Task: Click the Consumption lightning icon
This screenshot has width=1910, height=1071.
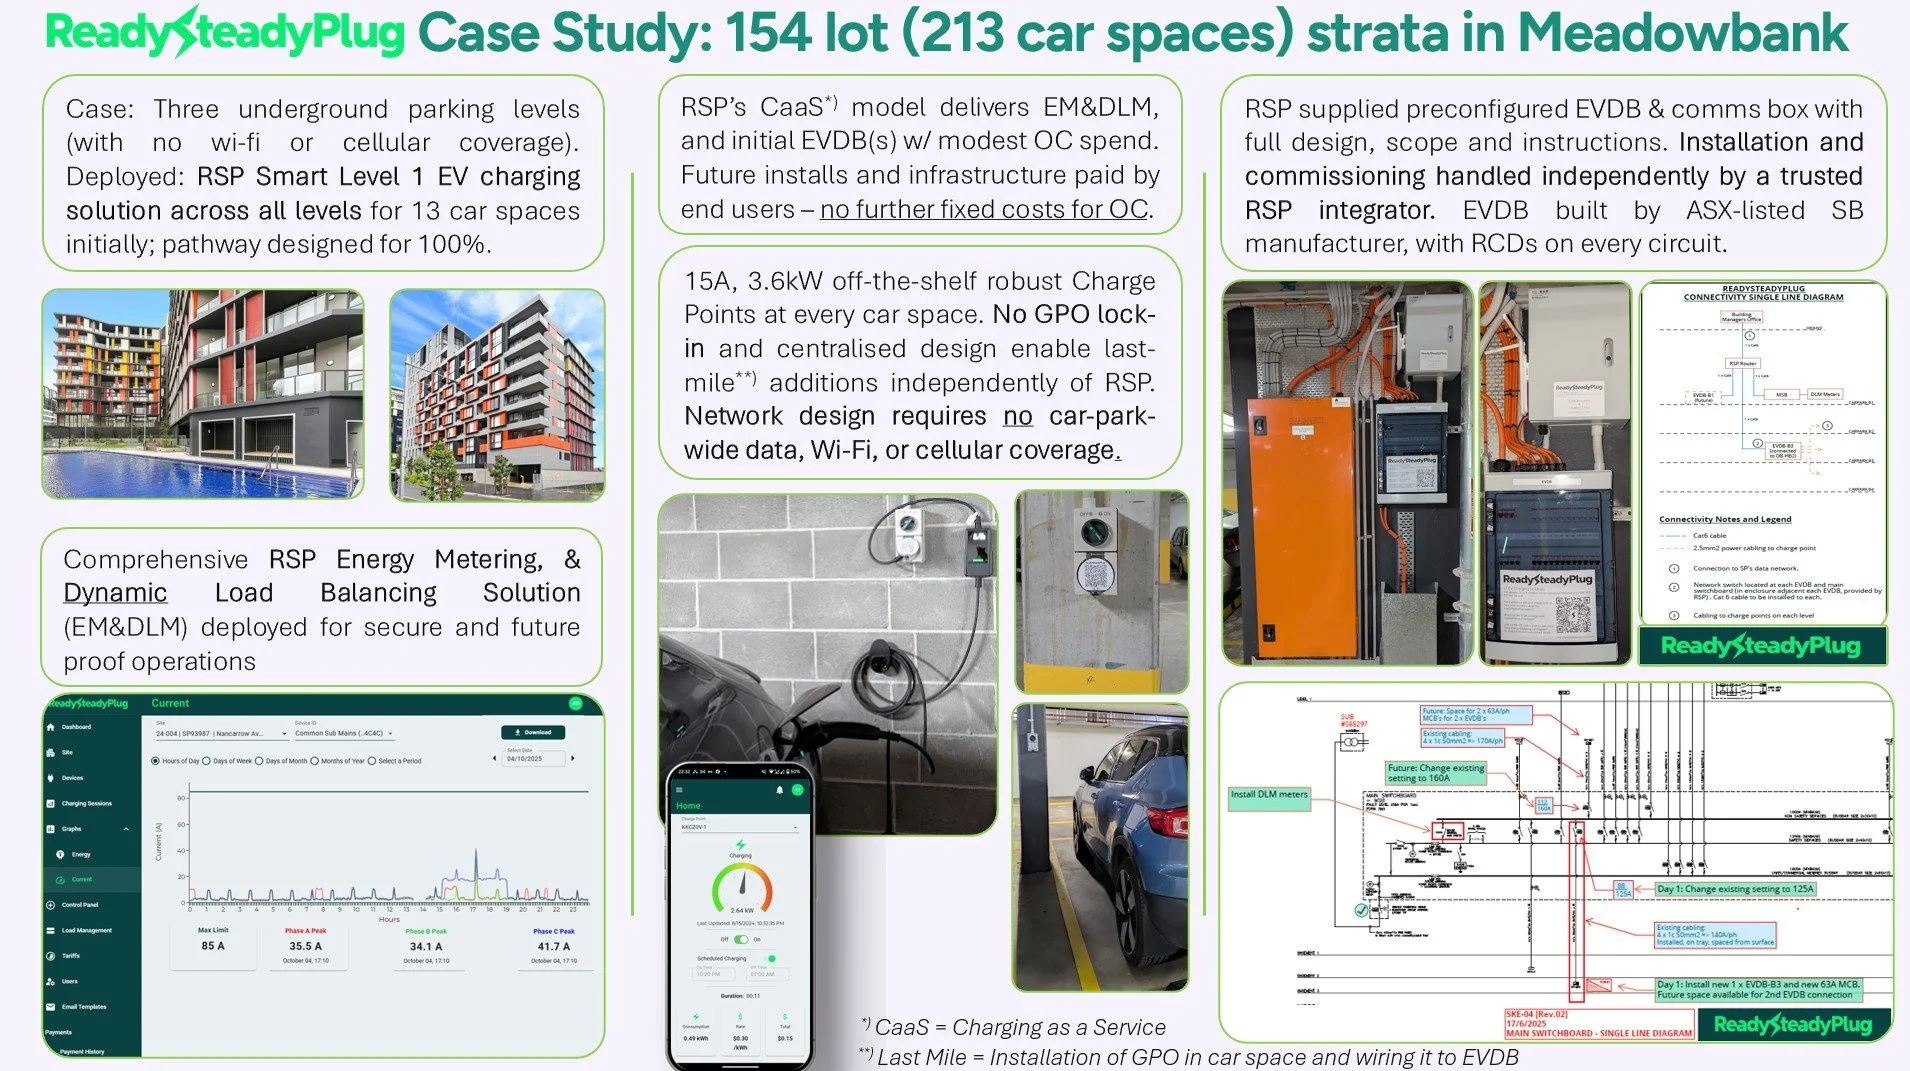Action: 696,1017
